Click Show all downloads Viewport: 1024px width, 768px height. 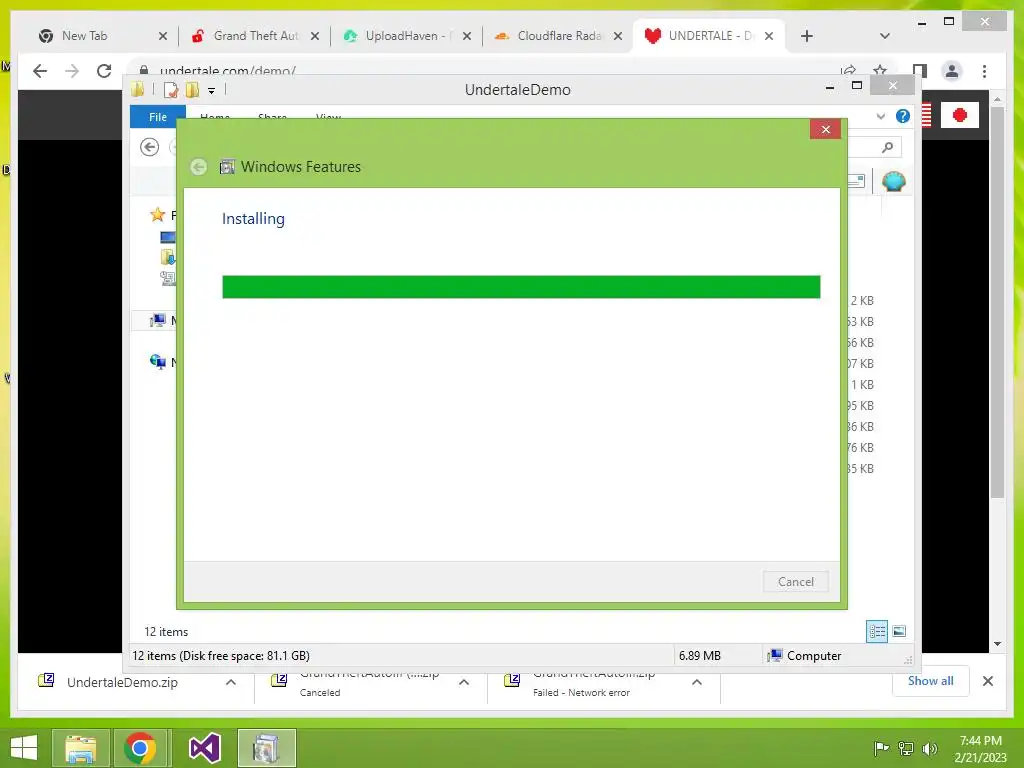[x=930, y=680]
